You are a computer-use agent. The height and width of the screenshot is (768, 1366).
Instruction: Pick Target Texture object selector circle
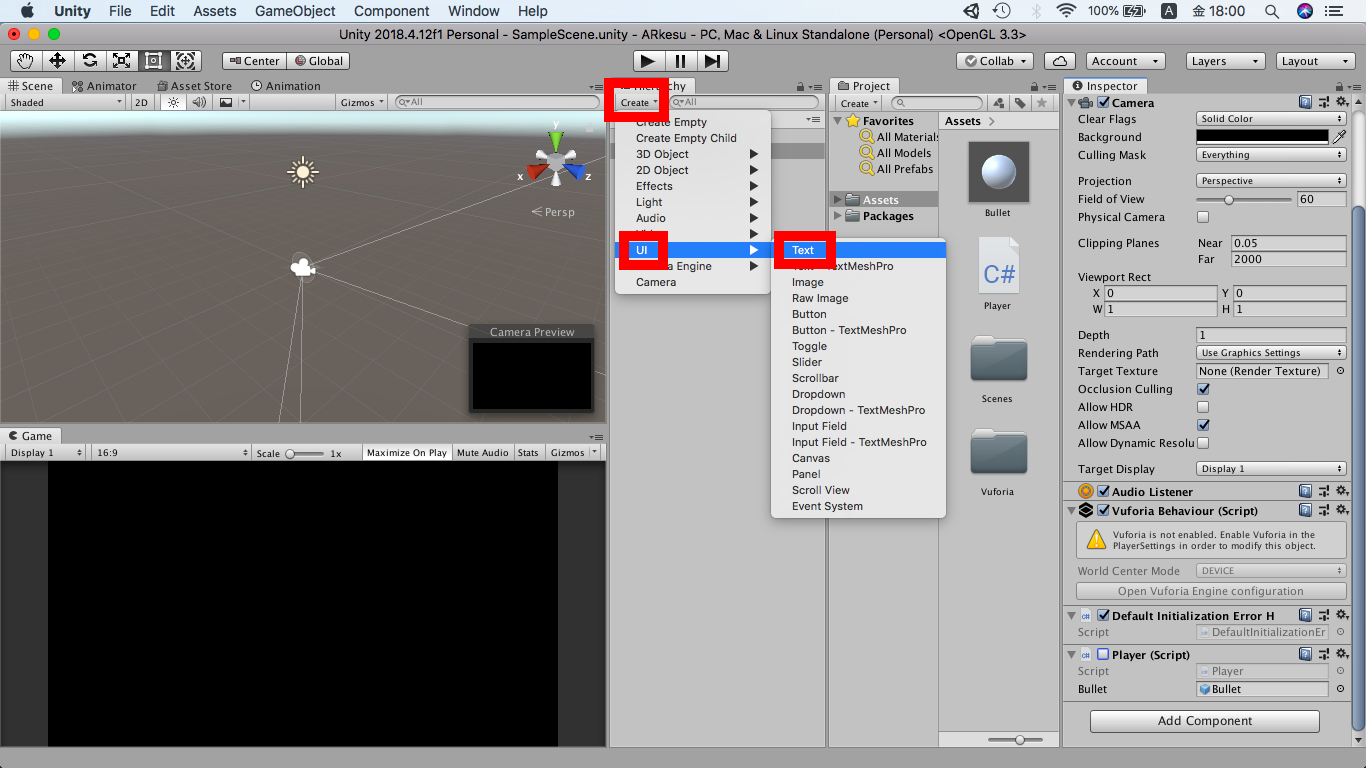pyautogui.click(x=1340, y=371)
